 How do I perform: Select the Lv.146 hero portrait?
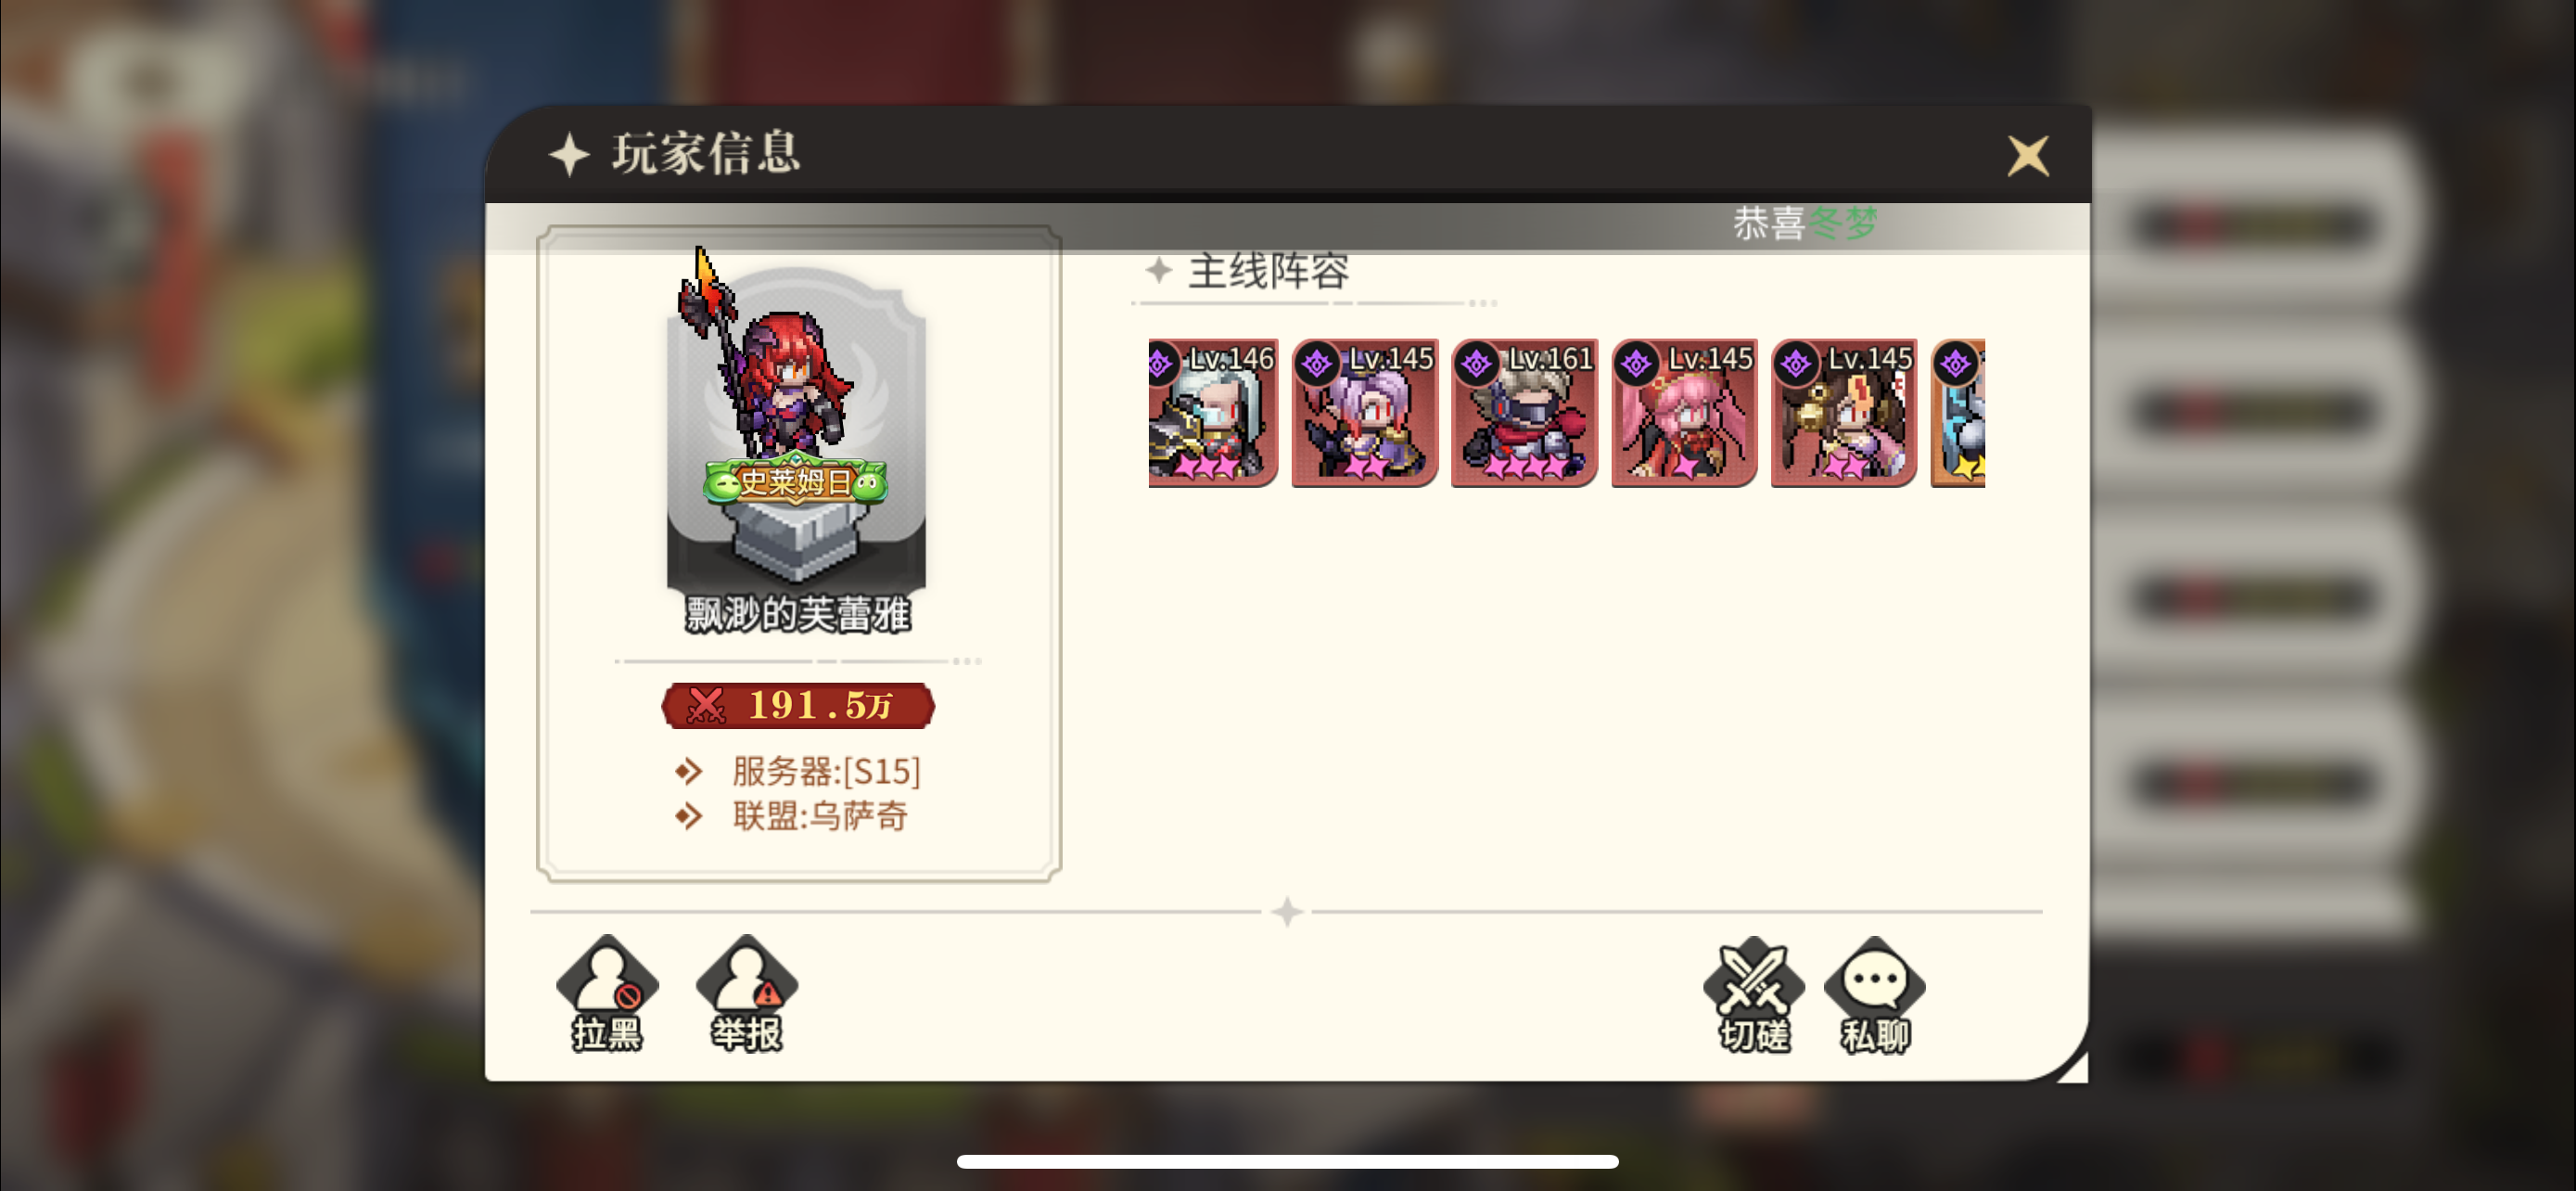[1213, 412]
